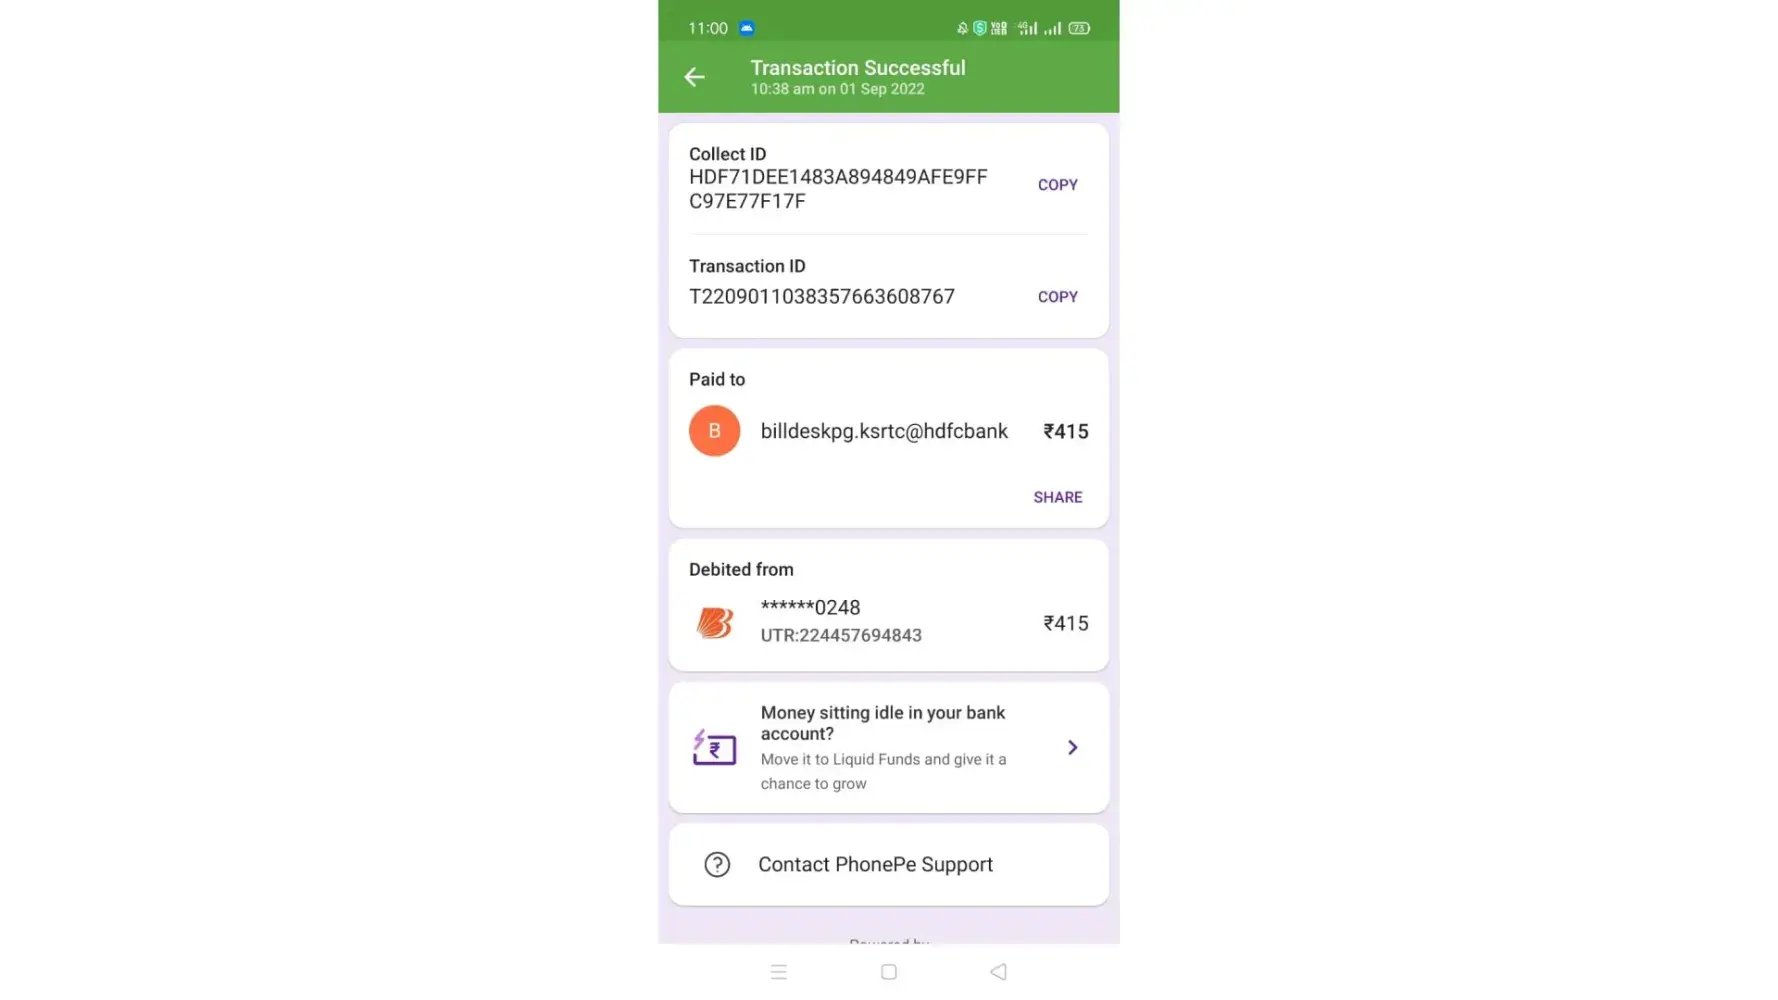
Task: Tap the back arrow in green header
Action: click(x=694, y=77)
